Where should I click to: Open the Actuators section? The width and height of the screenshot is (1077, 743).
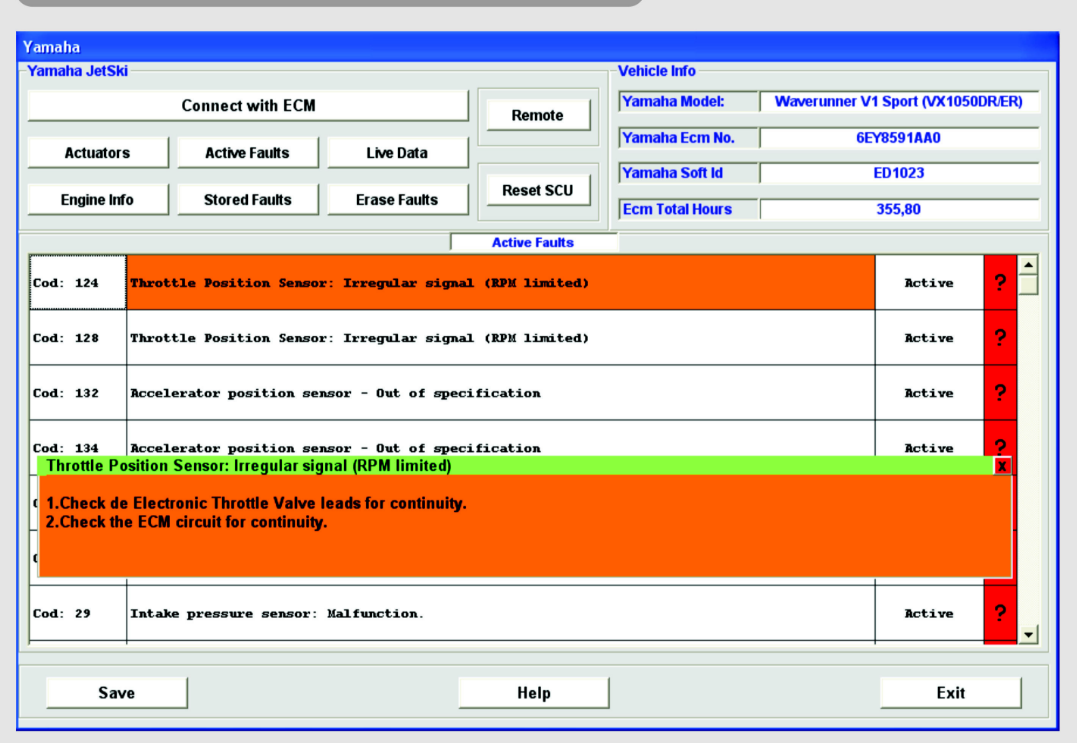pyautogui.click(x=98, y=152)
